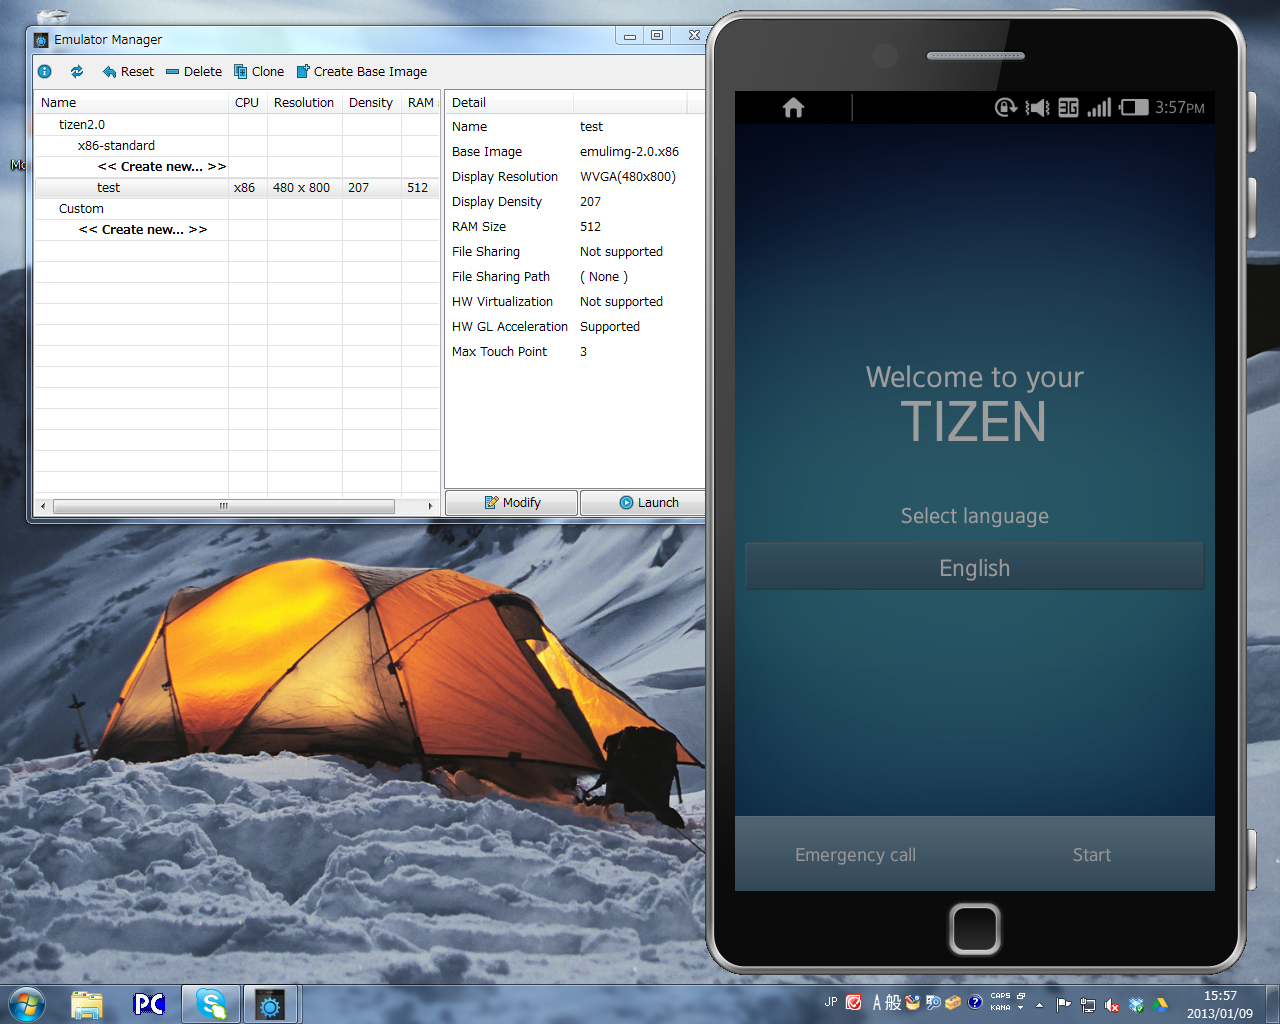Click the network tray icon
Screen dimensions: 1280x1024
pos(1087,1004)
